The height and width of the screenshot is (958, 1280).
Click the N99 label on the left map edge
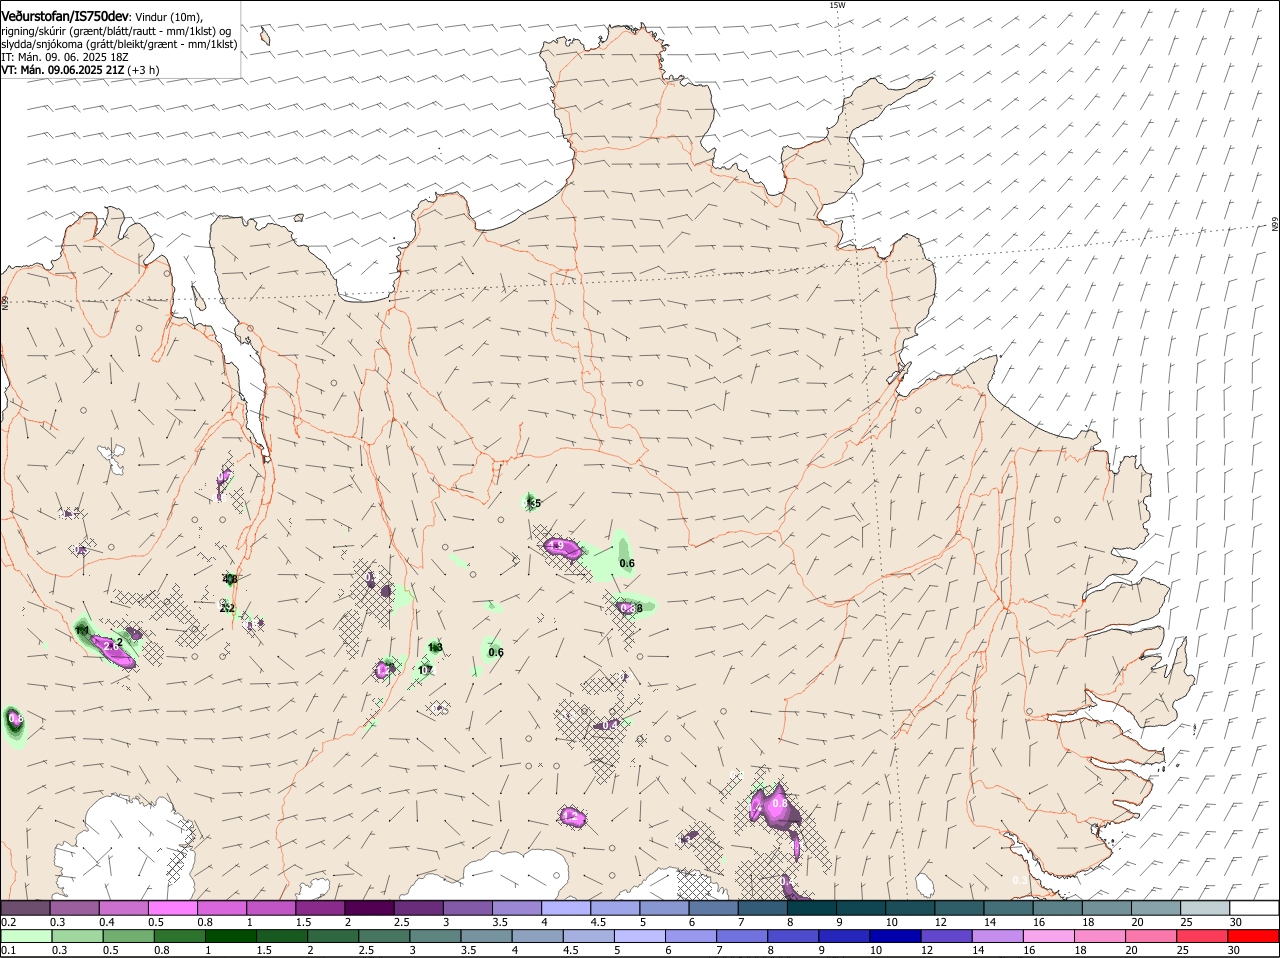click(5, 302)
